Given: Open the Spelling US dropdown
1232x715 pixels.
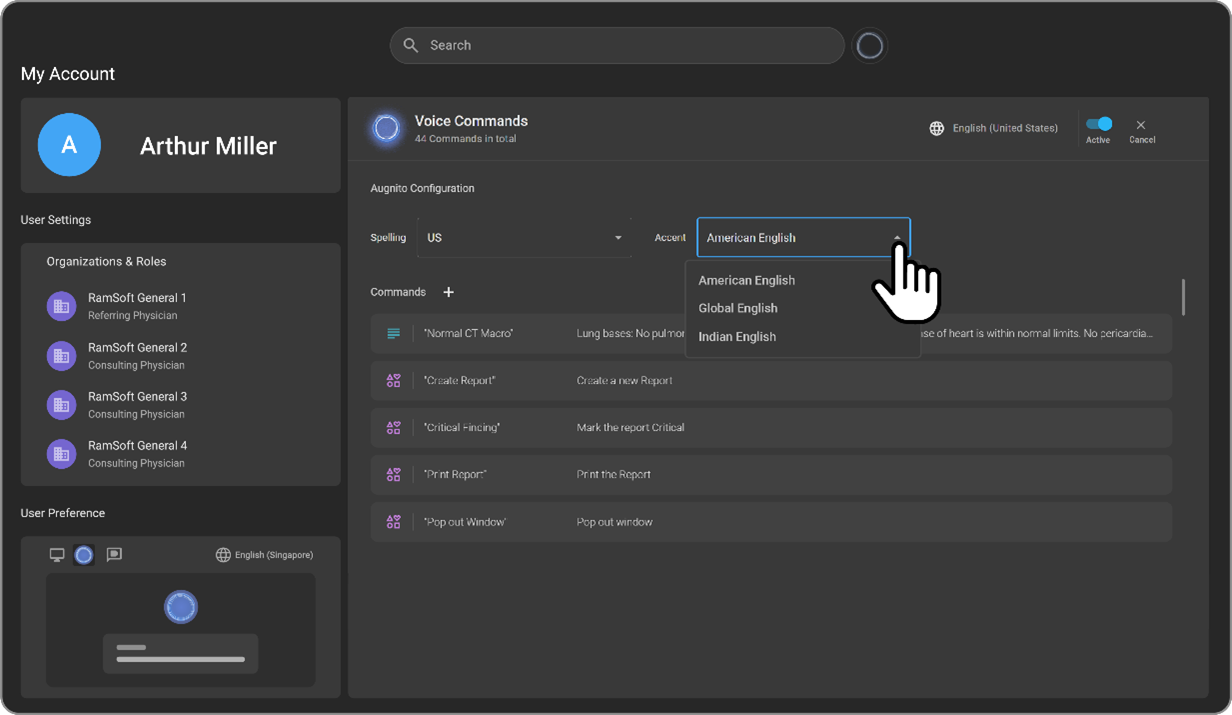Looking at the screenshot, I should pyautogui.click(x=523, y=238).
